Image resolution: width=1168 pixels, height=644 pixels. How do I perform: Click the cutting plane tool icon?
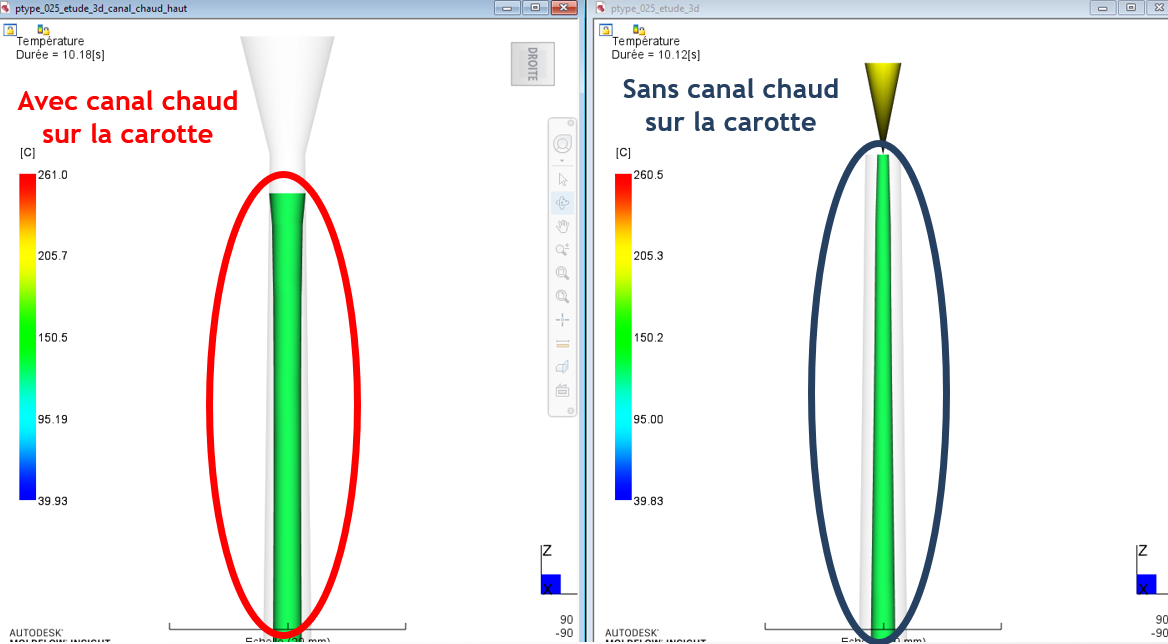point(562,367)
